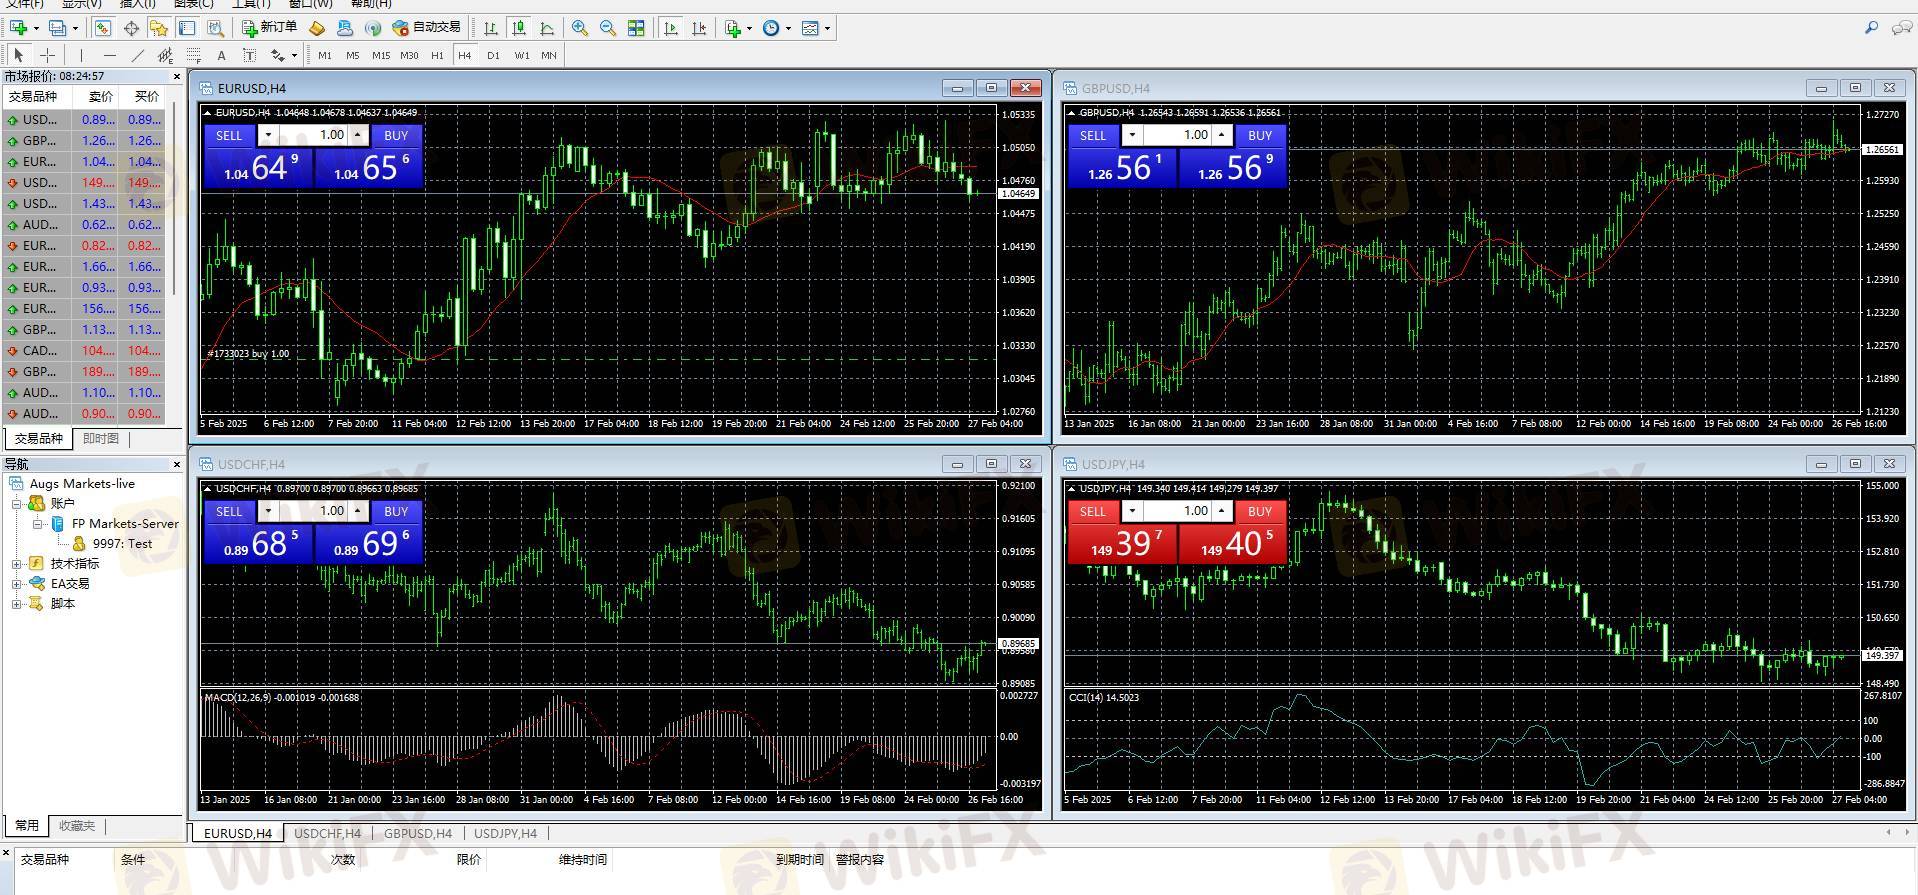Toggle the 自动交易 auto trading button
Image resolution: width=1918 pixels, height=895 pixels.
[x=427, y=28]
